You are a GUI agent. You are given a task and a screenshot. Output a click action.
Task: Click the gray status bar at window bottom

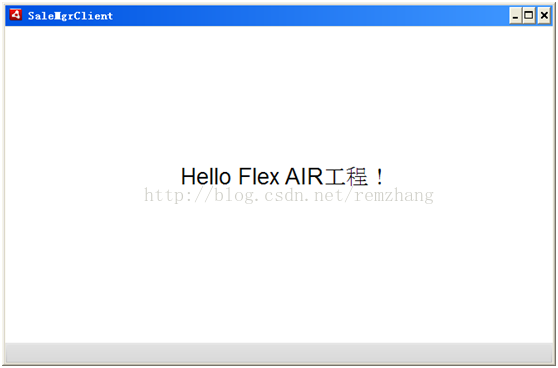click(279, 353)
